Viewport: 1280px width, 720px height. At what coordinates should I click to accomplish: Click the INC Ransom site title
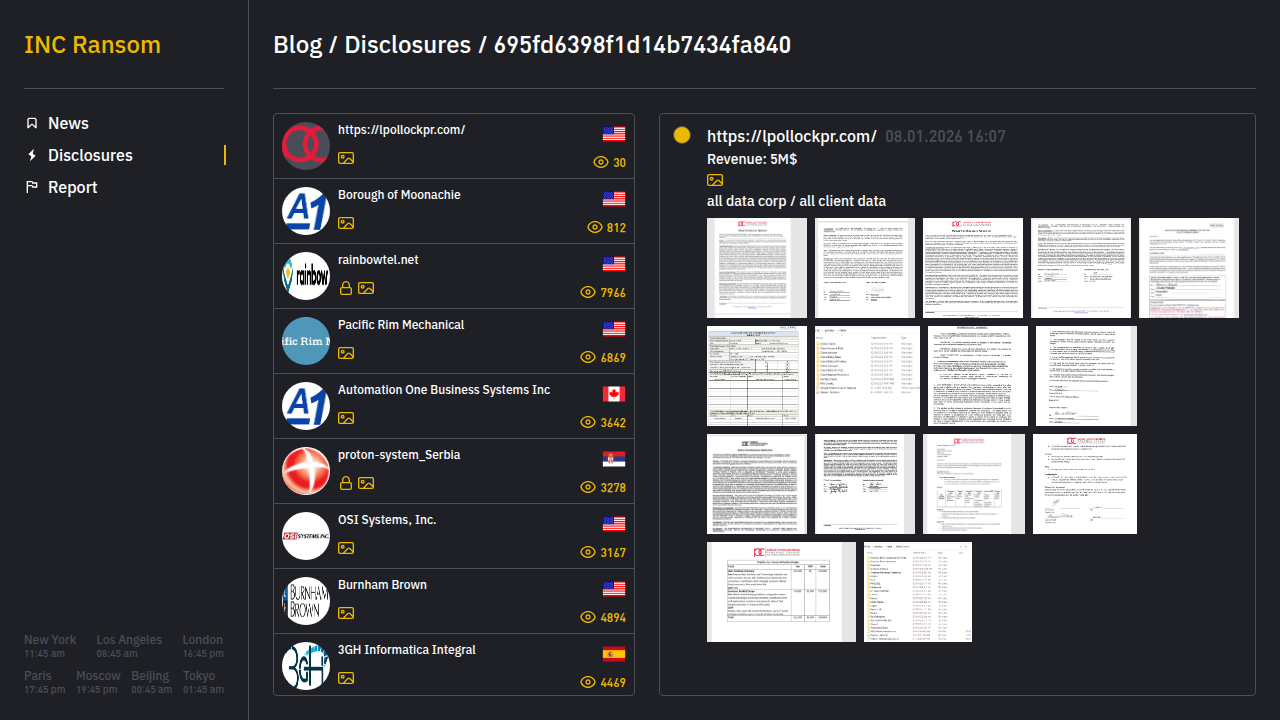[x=92, y=45]
